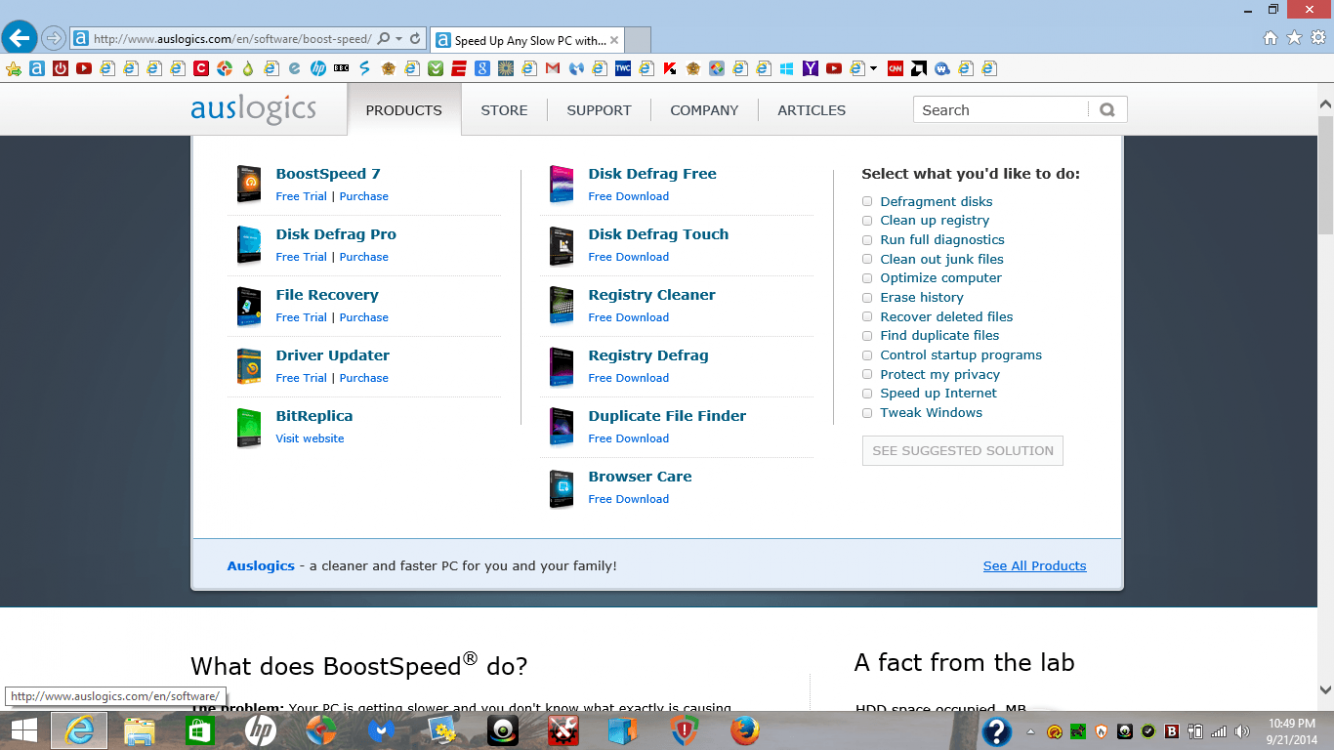1334x750 pixels.
Task: Click the Registry Defrag box icon
Action: (x=562, y=366)
